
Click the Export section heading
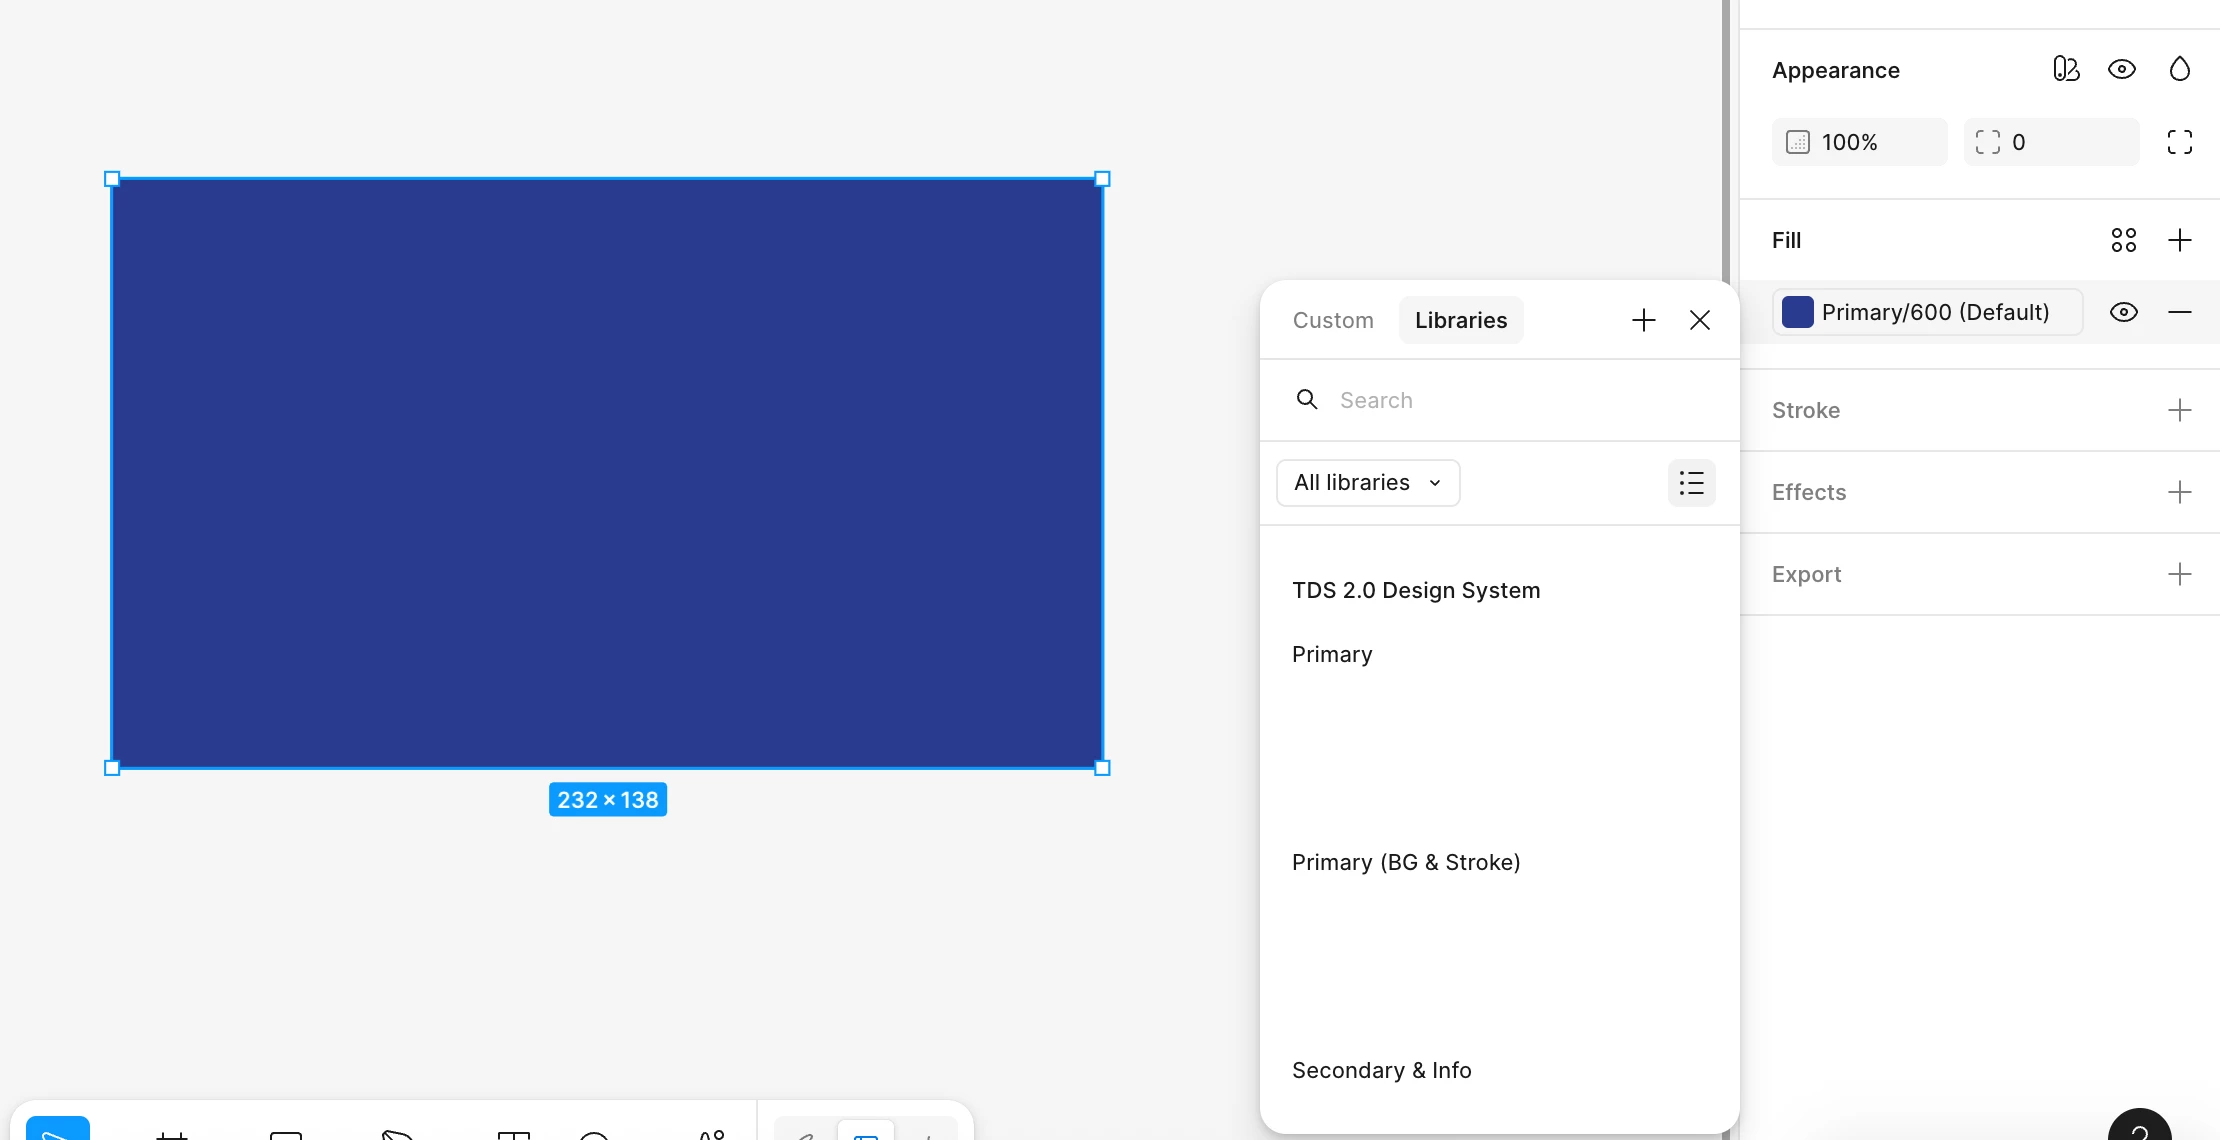tap(1806, 574)
